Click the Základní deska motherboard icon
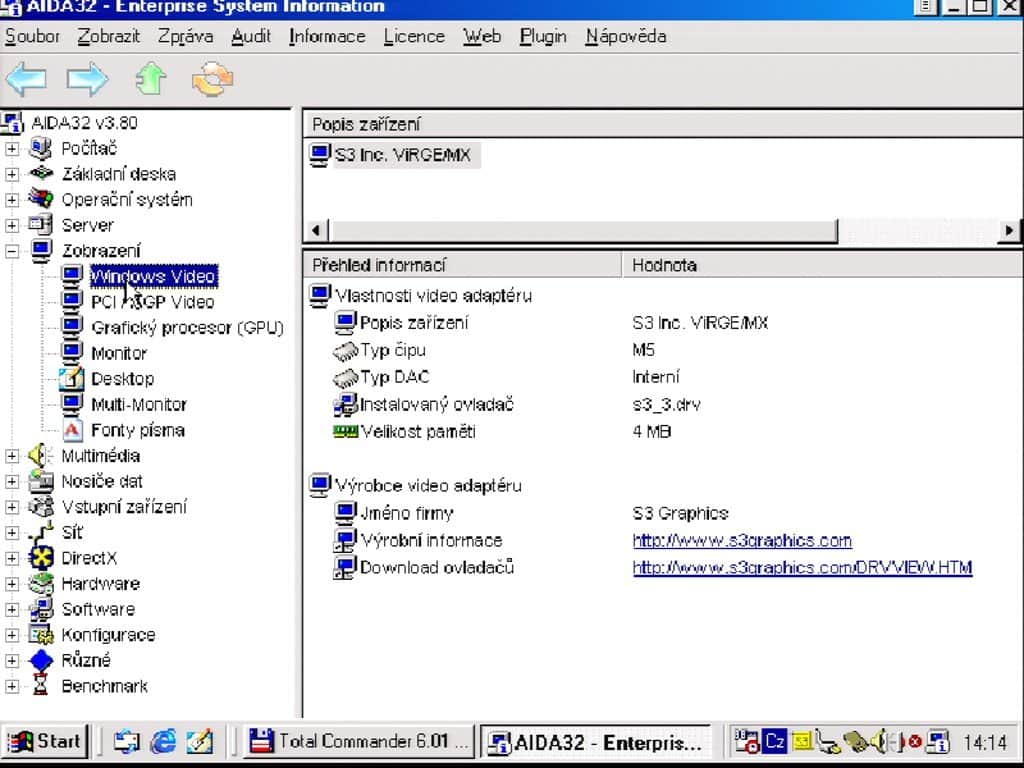The height and width of the screenshot is (768, 1024). (41, 174)
